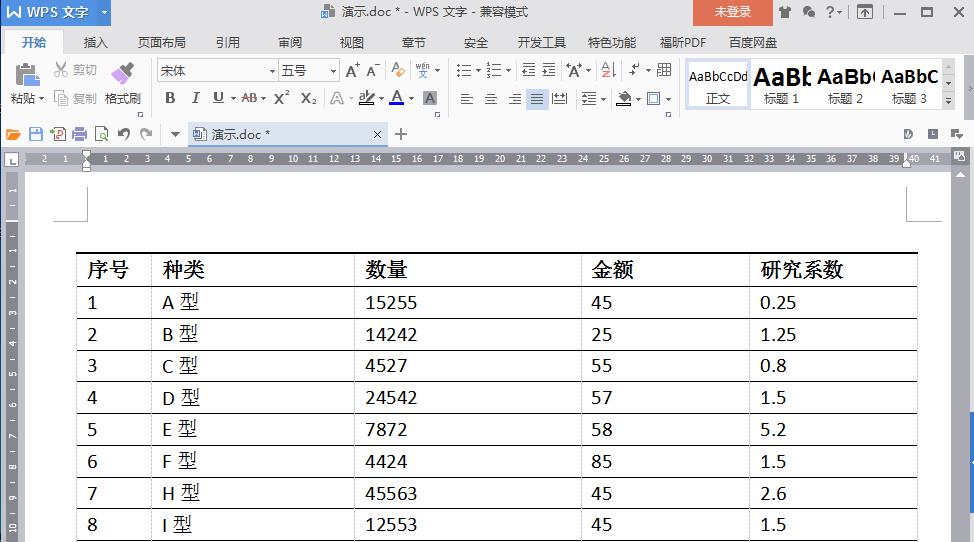Click the Sort A-Z icon

pyautogui.click(x=609, y=70)
